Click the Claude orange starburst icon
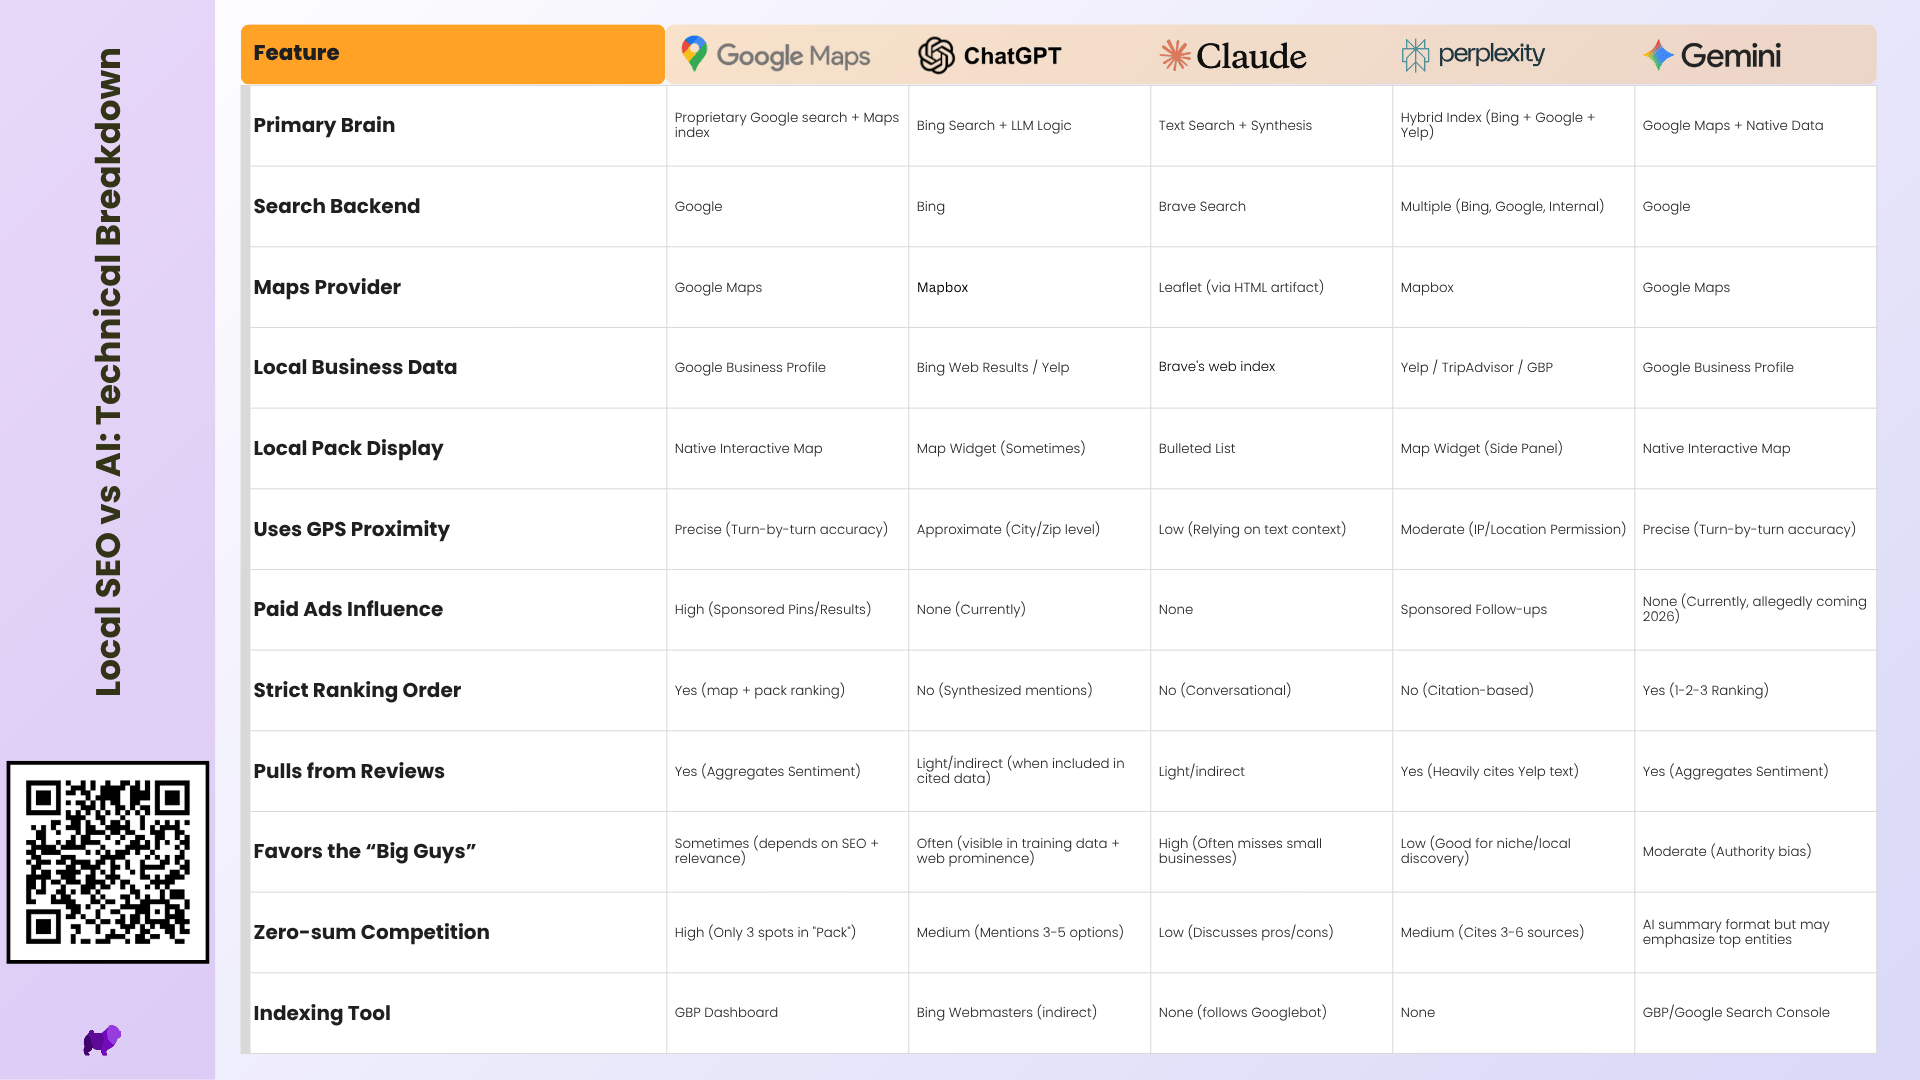1920x1080 pixels. [1175, 55]
